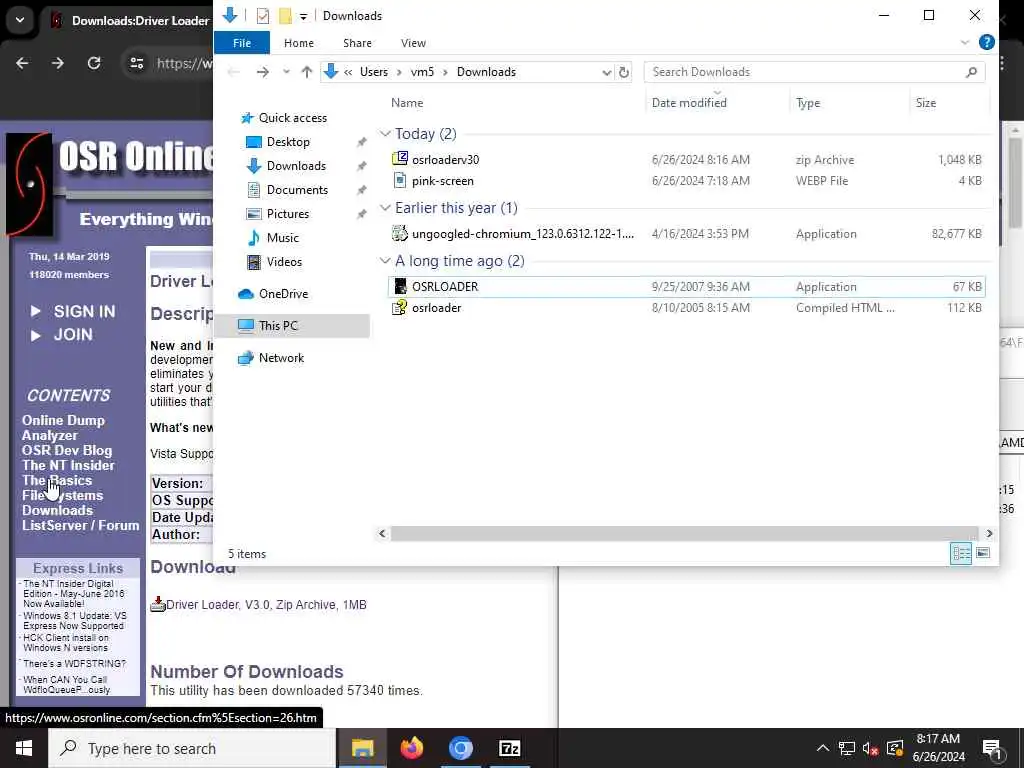
Task: Open the recent locations dropdown arrow
Action: (286, 72)
